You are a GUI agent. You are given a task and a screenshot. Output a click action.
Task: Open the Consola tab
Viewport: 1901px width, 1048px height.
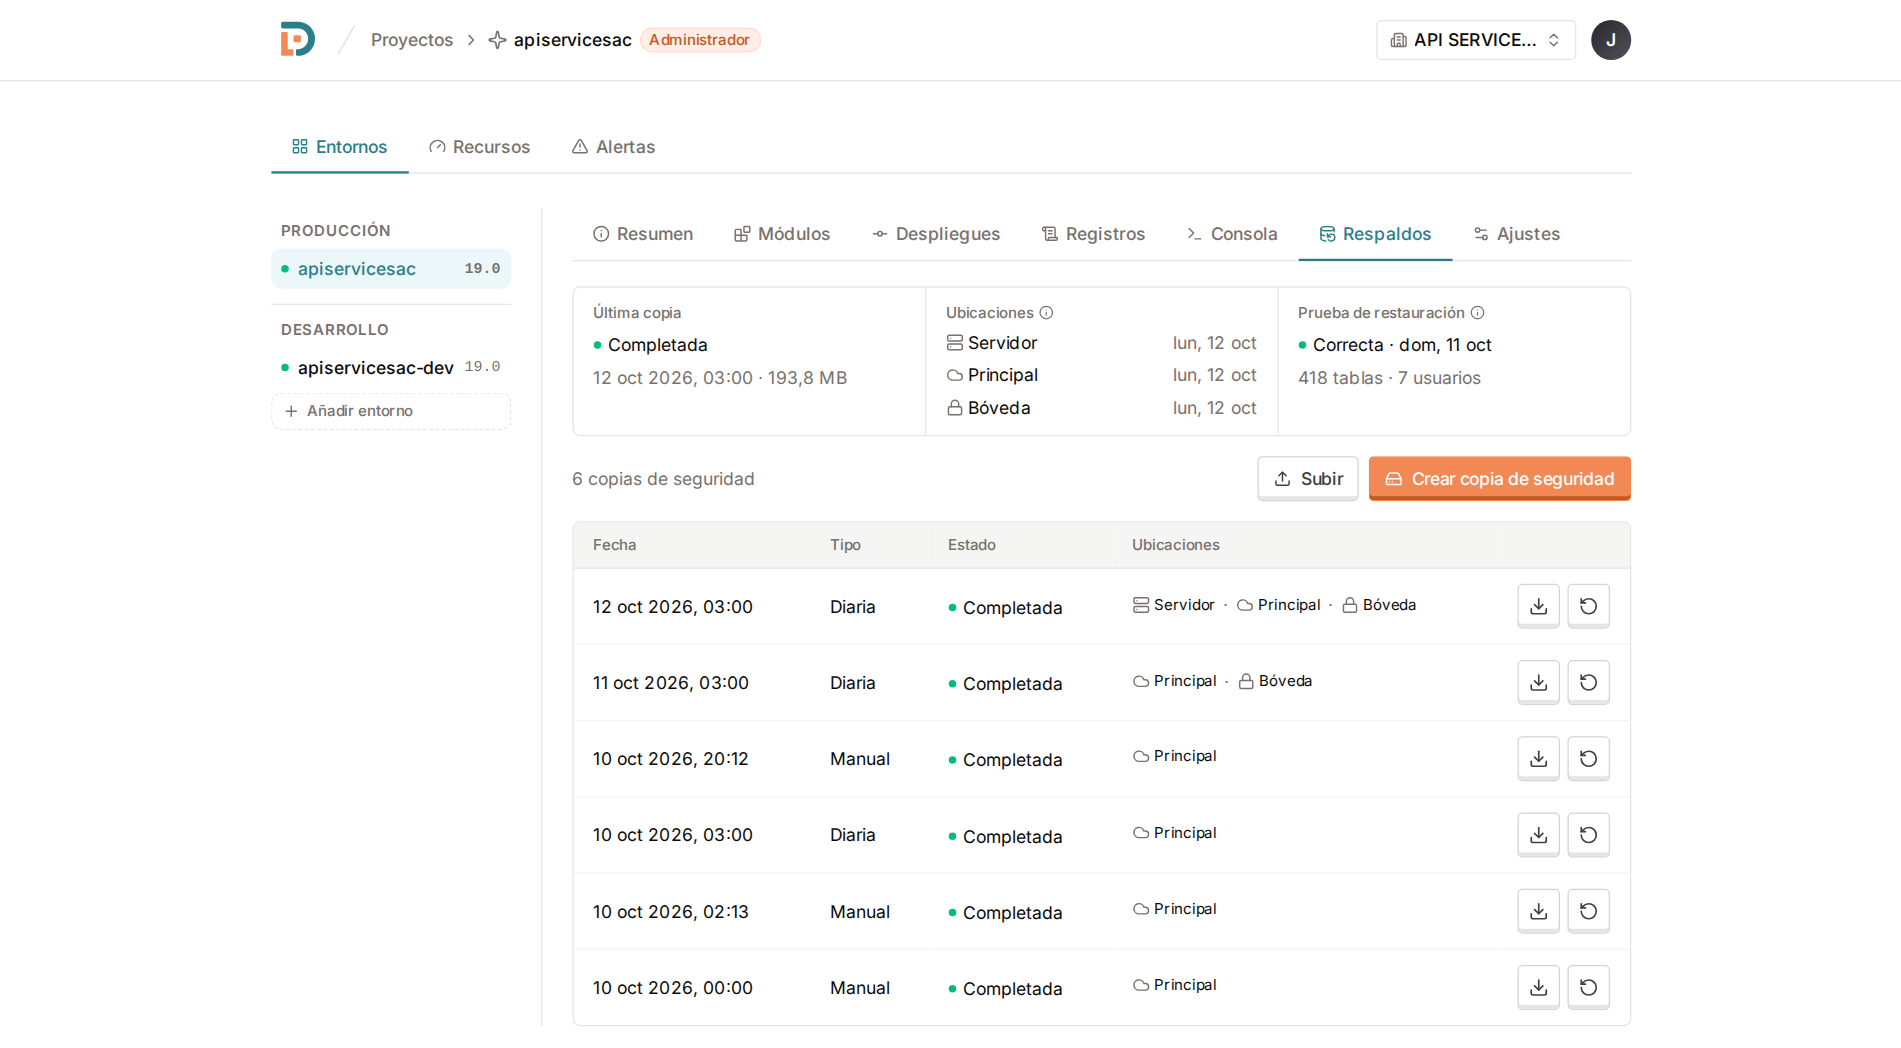pos(1231,234)
